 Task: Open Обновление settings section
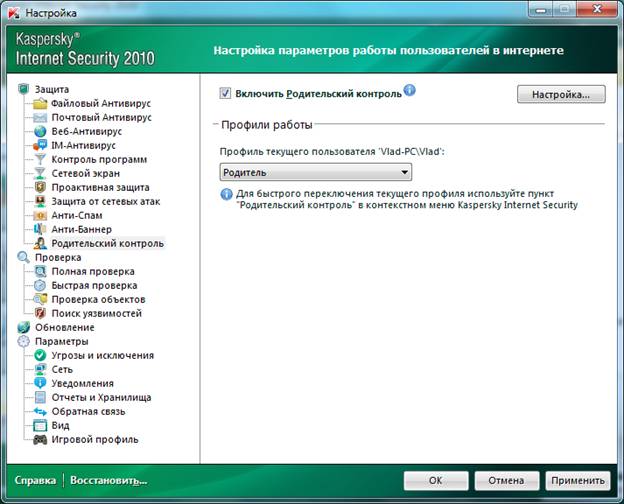click(64, 327)
